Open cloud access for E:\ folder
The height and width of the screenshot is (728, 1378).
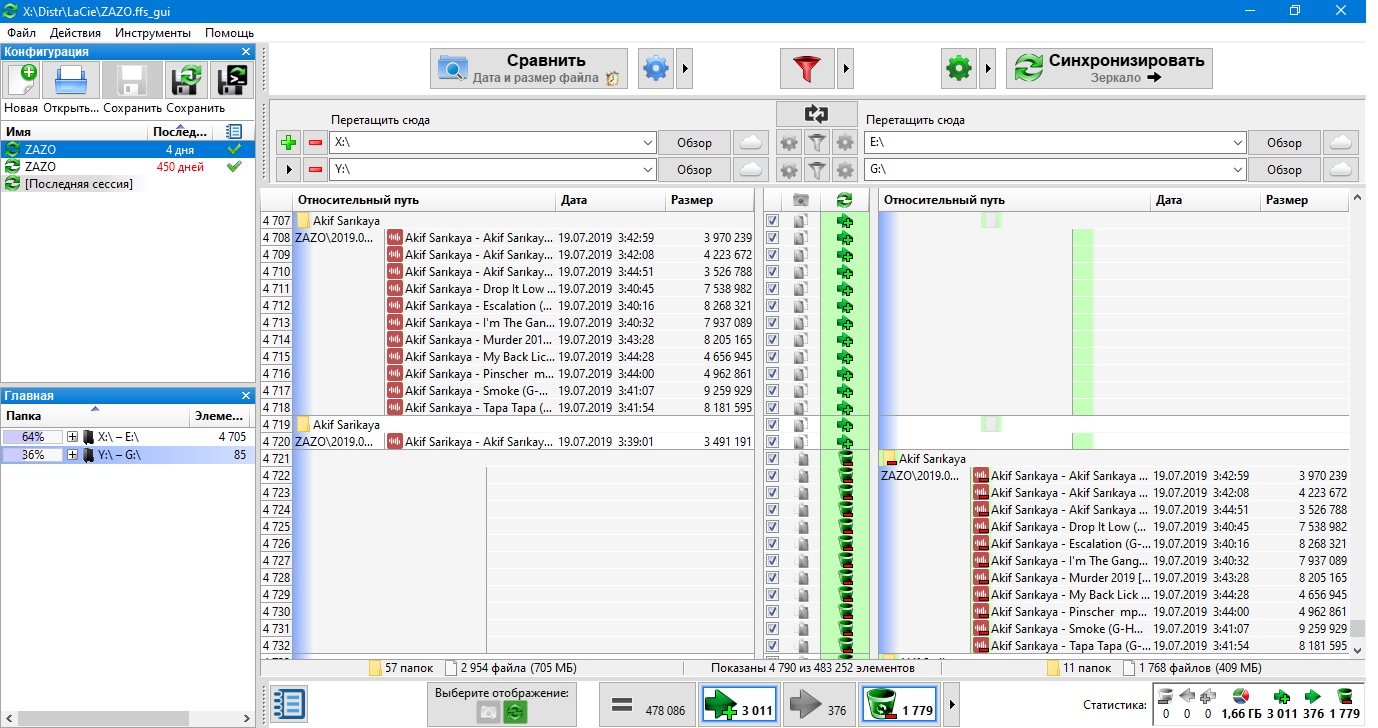[x=1341, y=143]
